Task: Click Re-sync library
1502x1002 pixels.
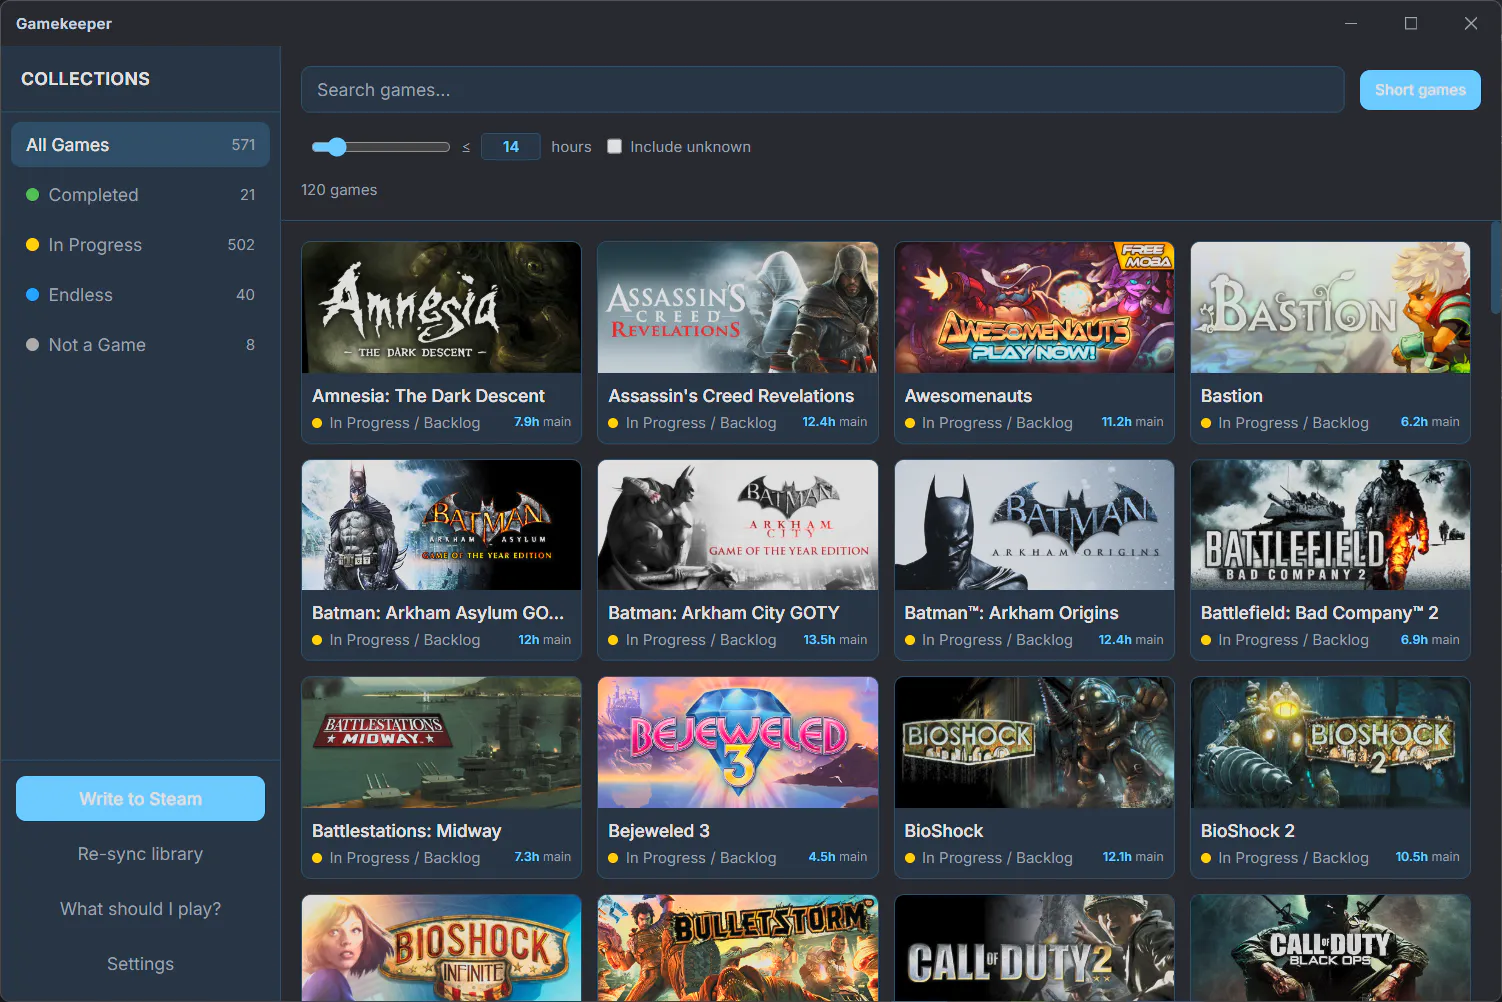Action: [140, 854]
